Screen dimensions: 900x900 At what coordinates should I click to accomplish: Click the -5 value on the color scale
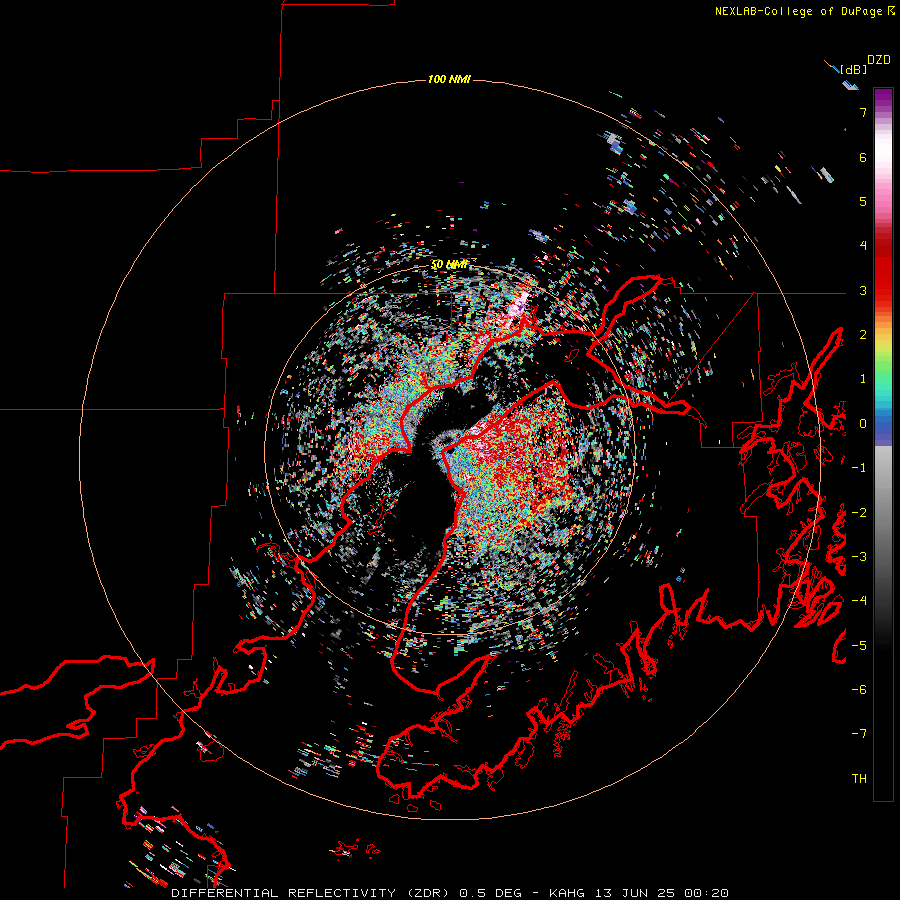(859, 646)
